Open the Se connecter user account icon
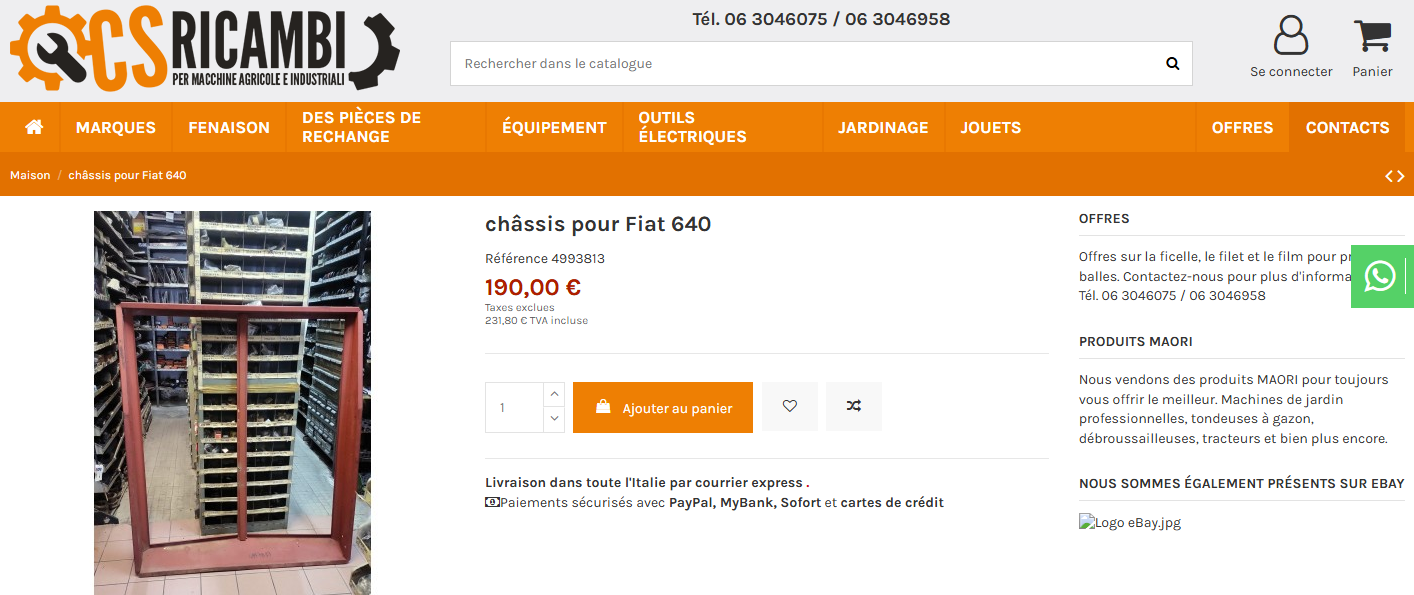Image resolution: width=1414 pixels, height=595 pixels. [x=1291, y=36]
